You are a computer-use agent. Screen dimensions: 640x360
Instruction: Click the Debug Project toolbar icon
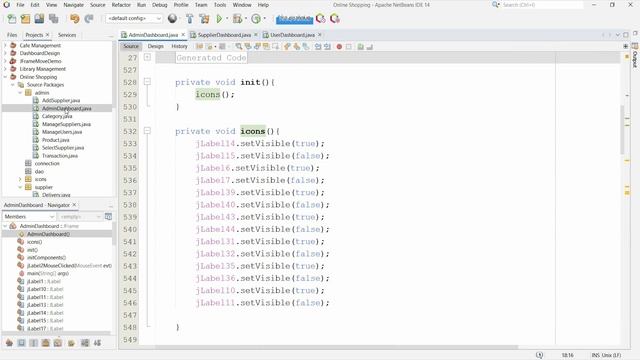(237, 19)
